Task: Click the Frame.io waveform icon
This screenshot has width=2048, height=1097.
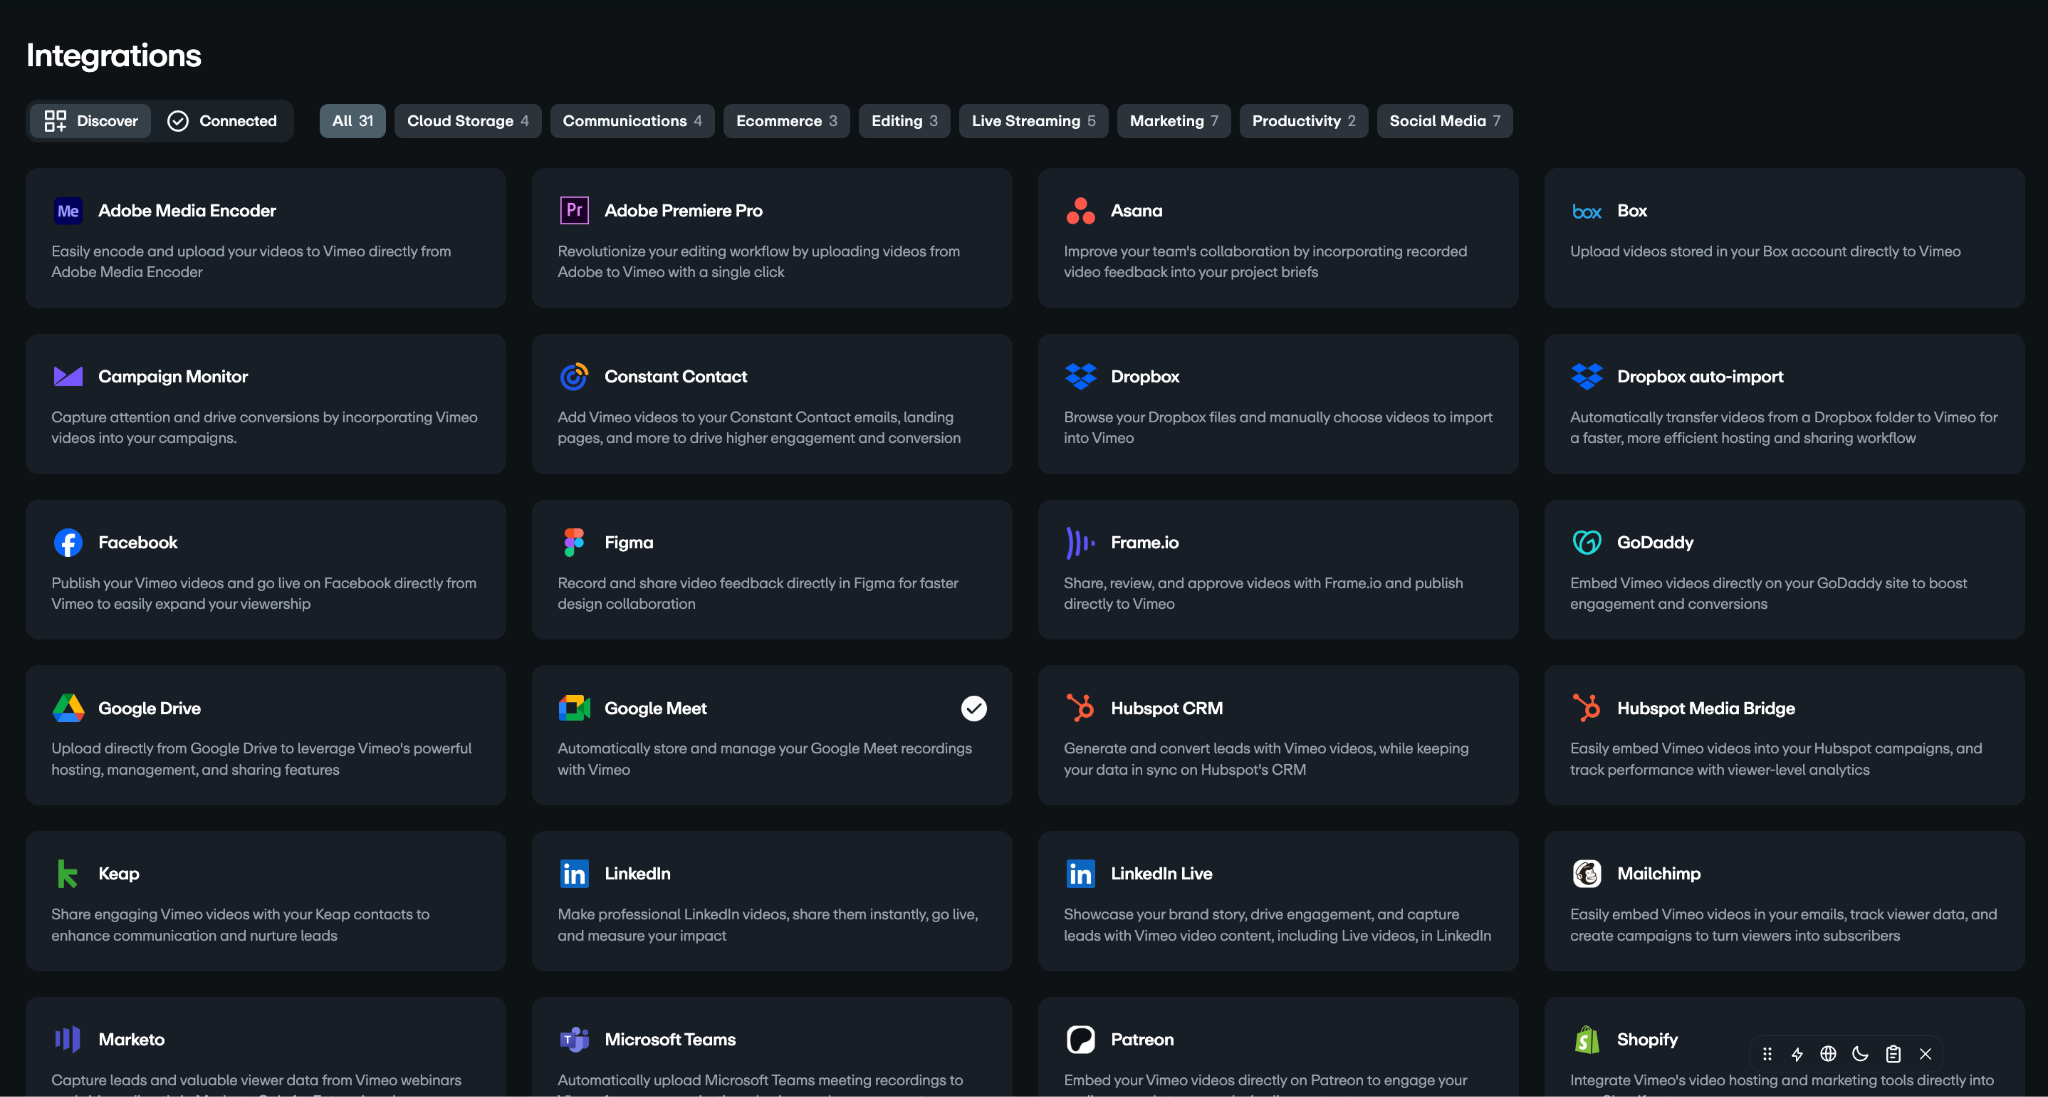Action: (x=1080, y=542)
